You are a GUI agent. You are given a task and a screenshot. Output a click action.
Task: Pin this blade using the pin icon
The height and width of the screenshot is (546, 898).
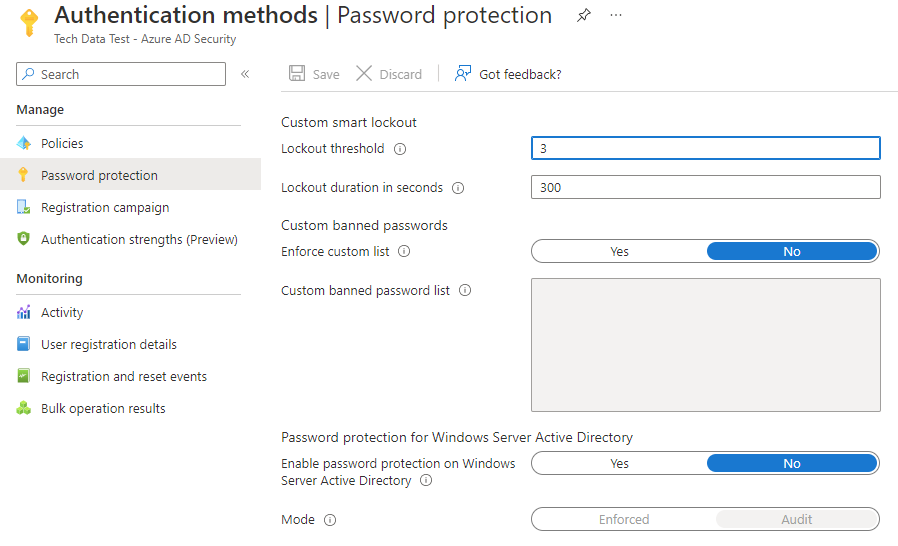click(x=584, y=15)
